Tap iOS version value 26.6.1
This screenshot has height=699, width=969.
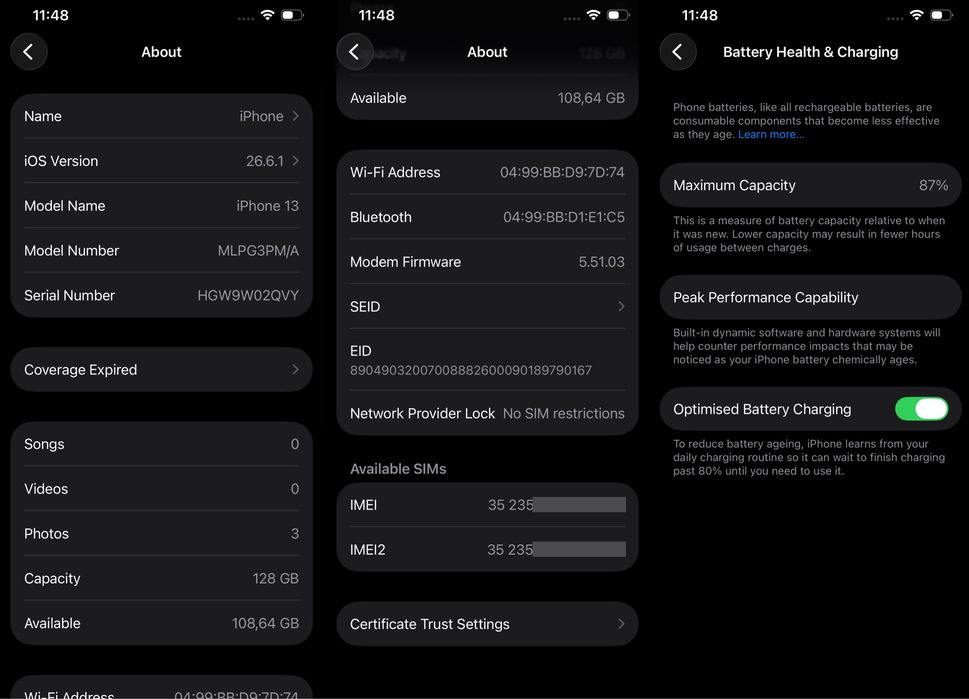[x=264, y=161]
